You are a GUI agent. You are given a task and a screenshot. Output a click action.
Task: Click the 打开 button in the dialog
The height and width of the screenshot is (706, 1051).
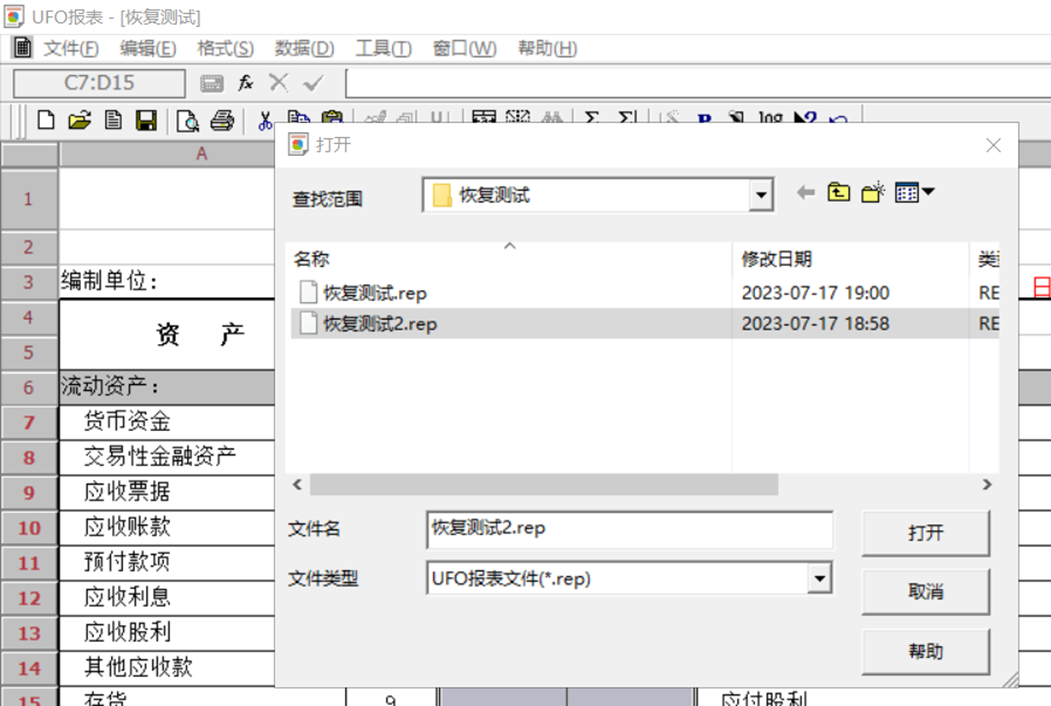(926, 533)
